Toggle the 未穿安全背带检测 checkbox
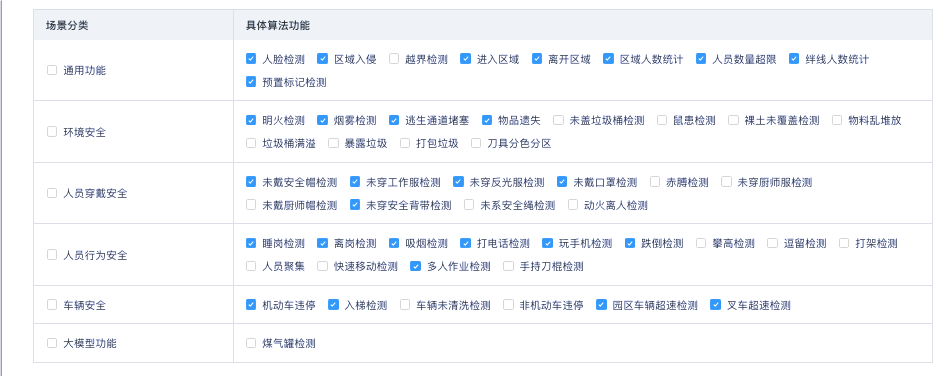Screen dimensions: 950x376 pos(355,205)
